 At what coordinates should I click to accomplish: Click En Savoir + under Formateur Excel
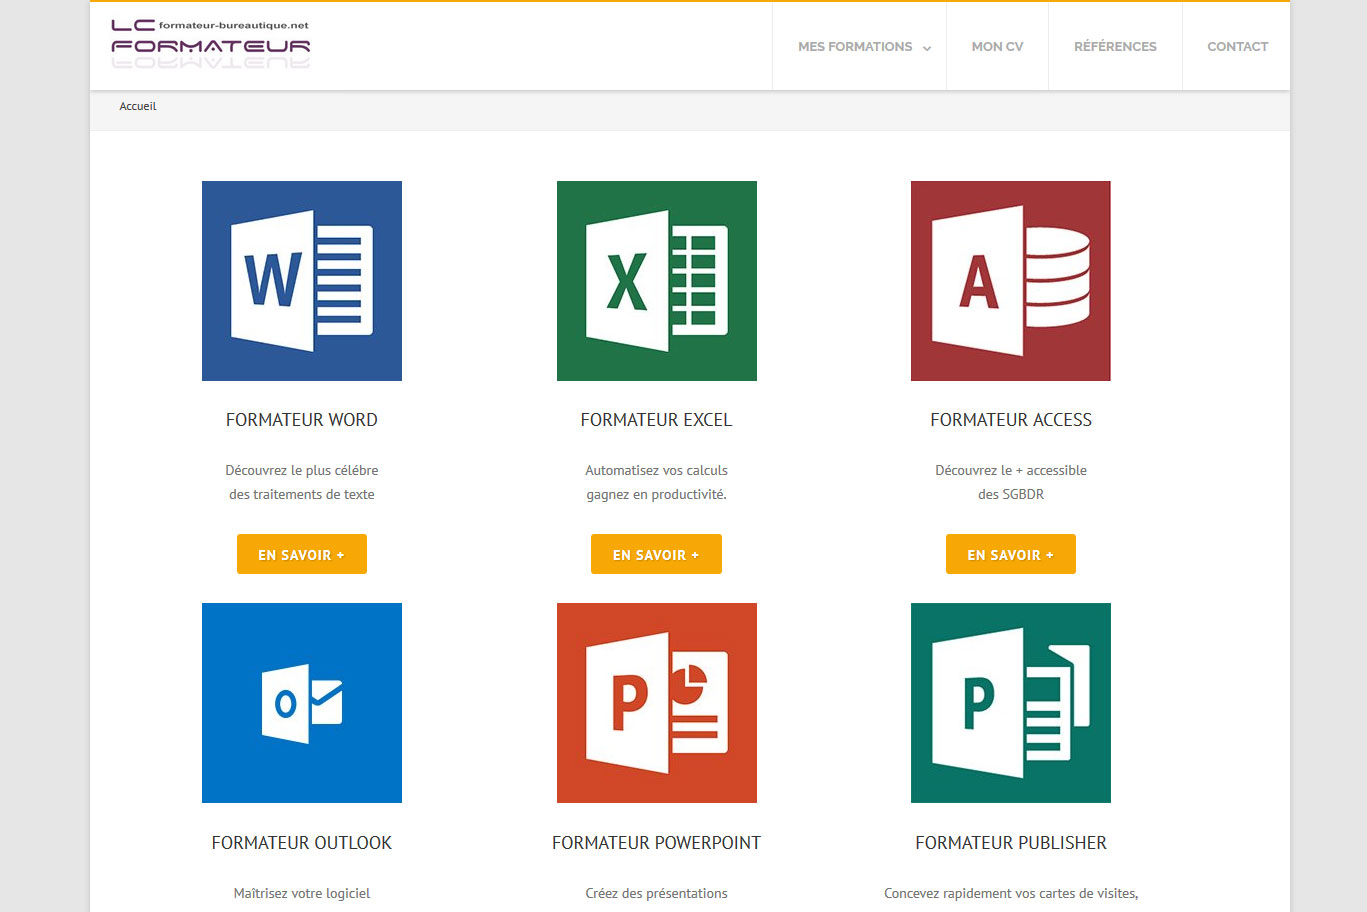click(656, 554)
